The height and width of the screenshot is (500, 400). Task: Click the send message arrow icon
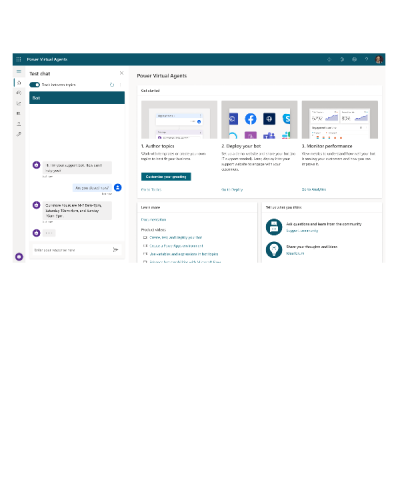tap(115, 250)
